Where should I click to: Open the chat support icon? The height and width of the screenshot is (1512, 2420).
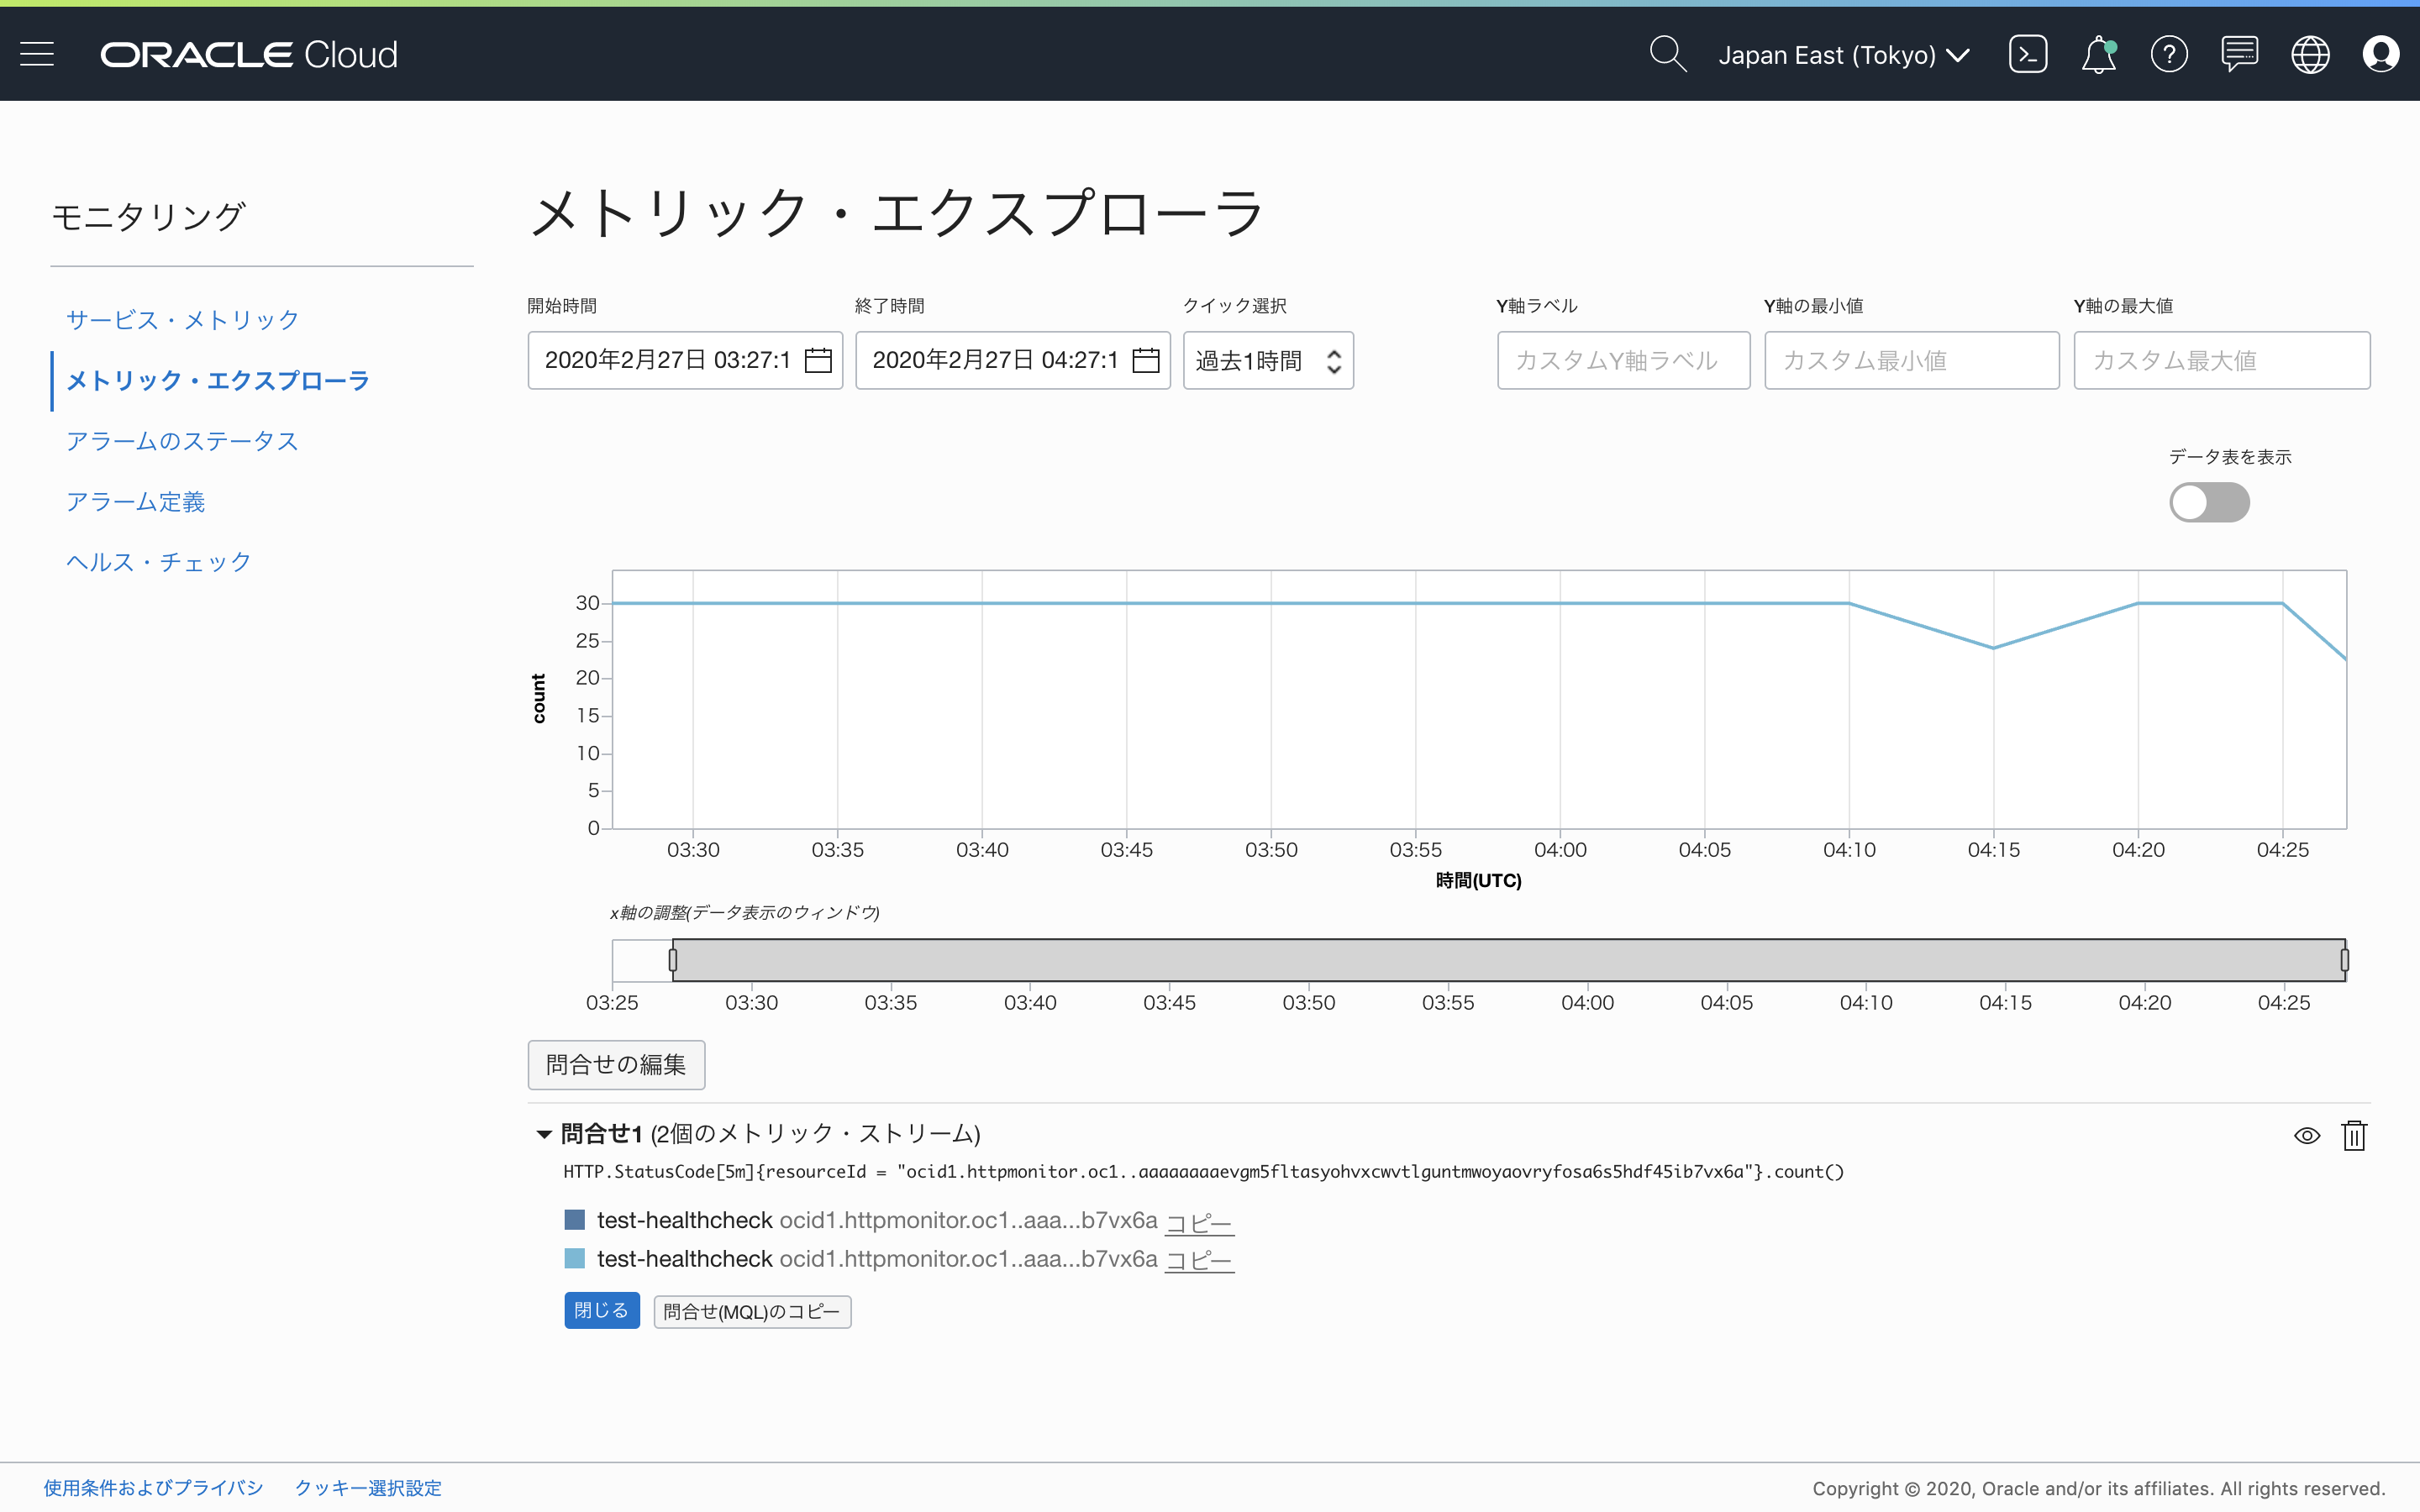[x=2239, y=54]
